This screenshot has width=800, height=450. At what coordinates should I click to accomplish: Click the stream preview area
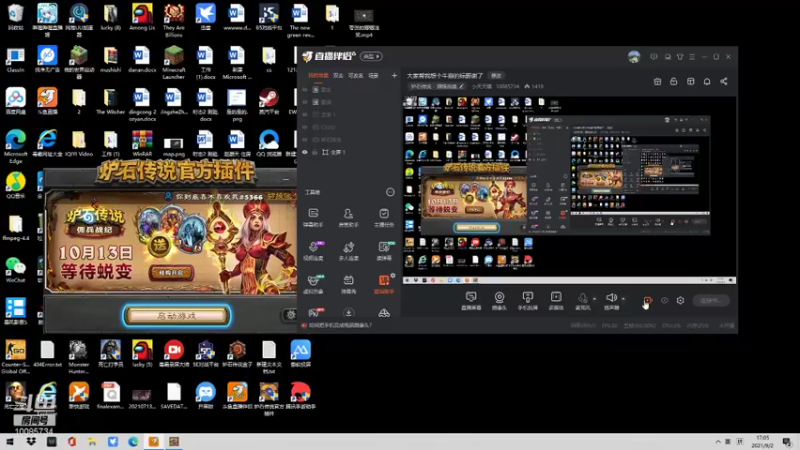click(569, 190)
